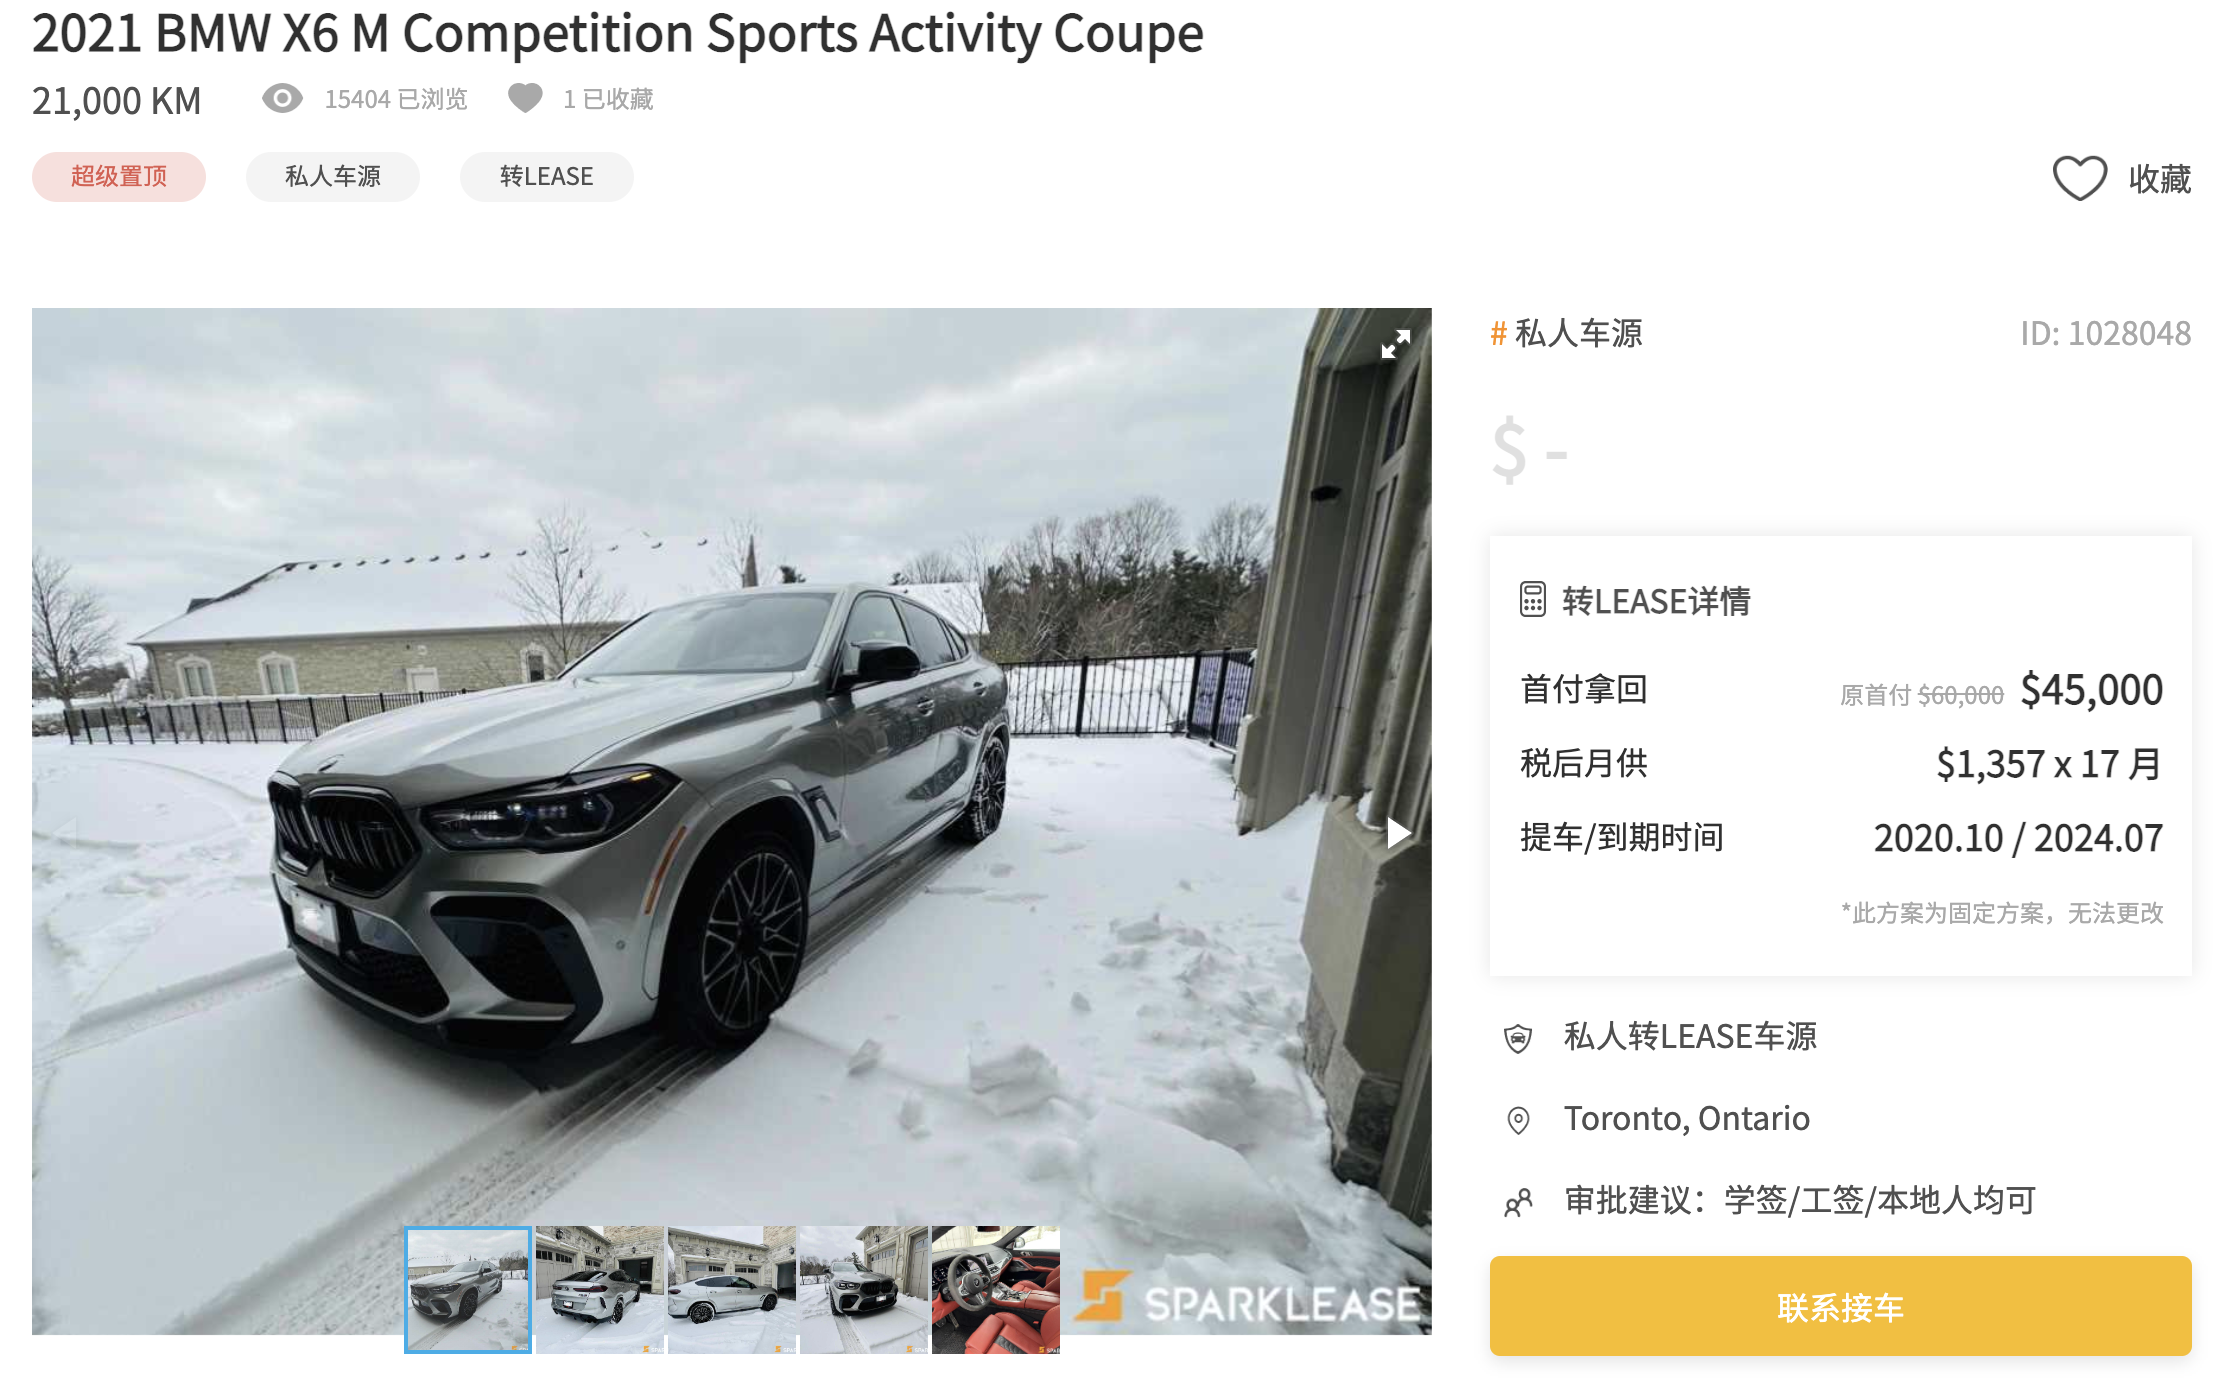Click the outlined heart favorite icon
This screenshot has height=1378, width=2236.
click(2080, 178)
